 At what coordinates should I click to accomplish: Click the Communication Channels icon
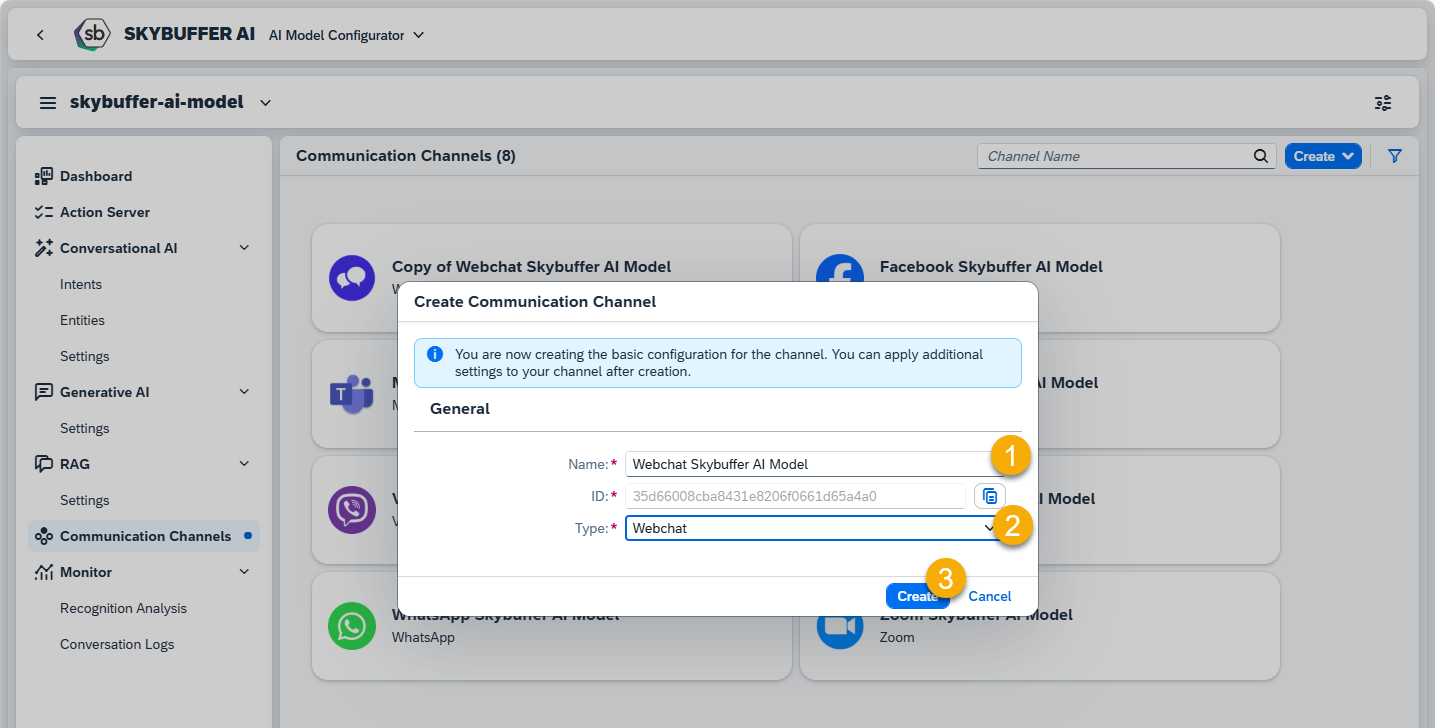click(43, 536)
